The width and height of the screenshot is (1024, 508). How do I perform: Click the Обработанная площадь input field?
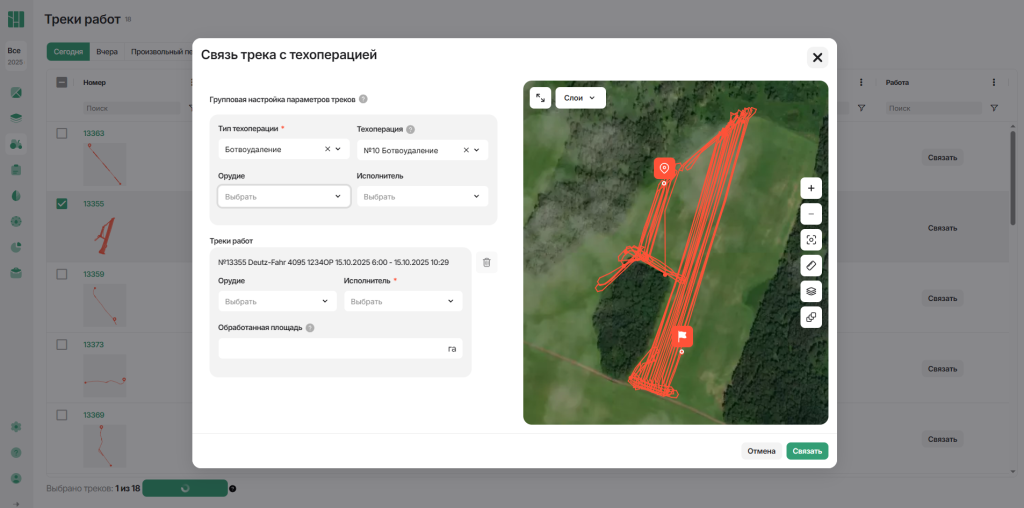(330, 349)
